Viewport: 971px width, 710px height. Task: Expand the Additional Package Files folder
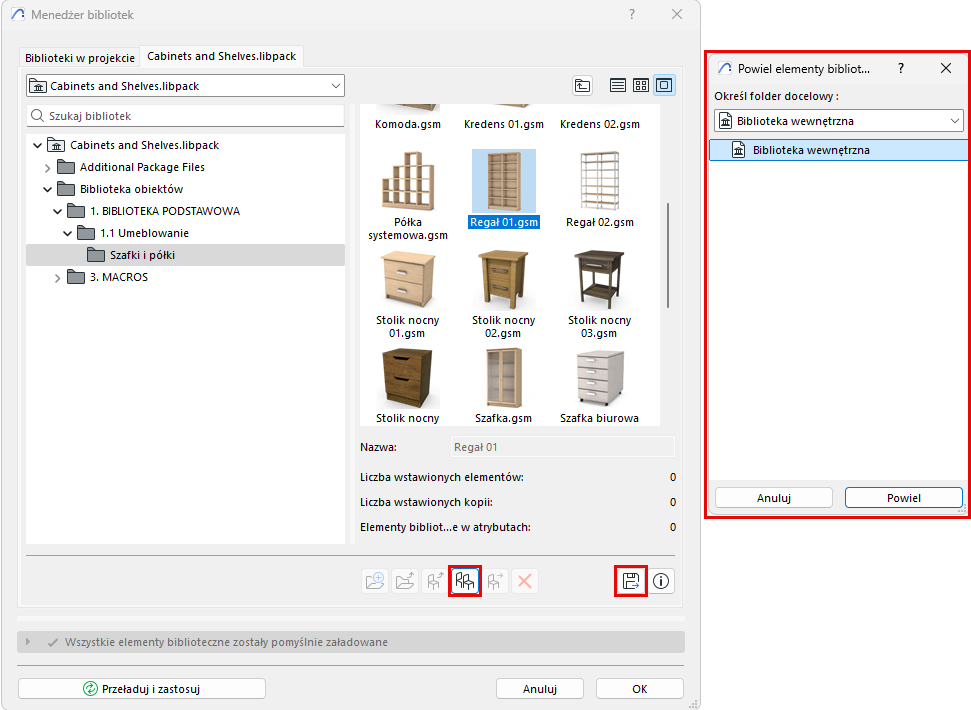tap(48, 168)
